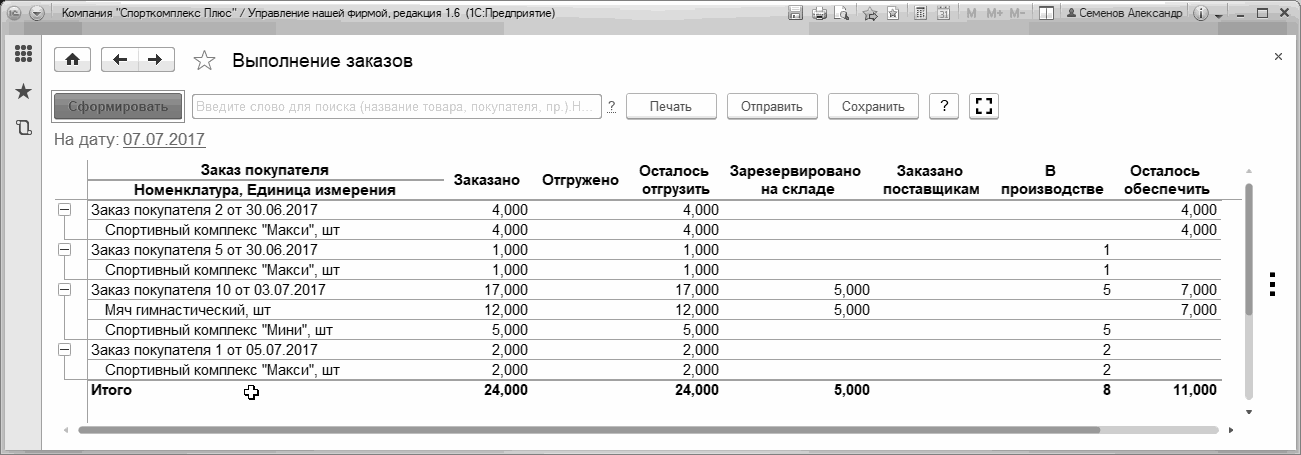Click the M+ memory button

tap(994, 14)
